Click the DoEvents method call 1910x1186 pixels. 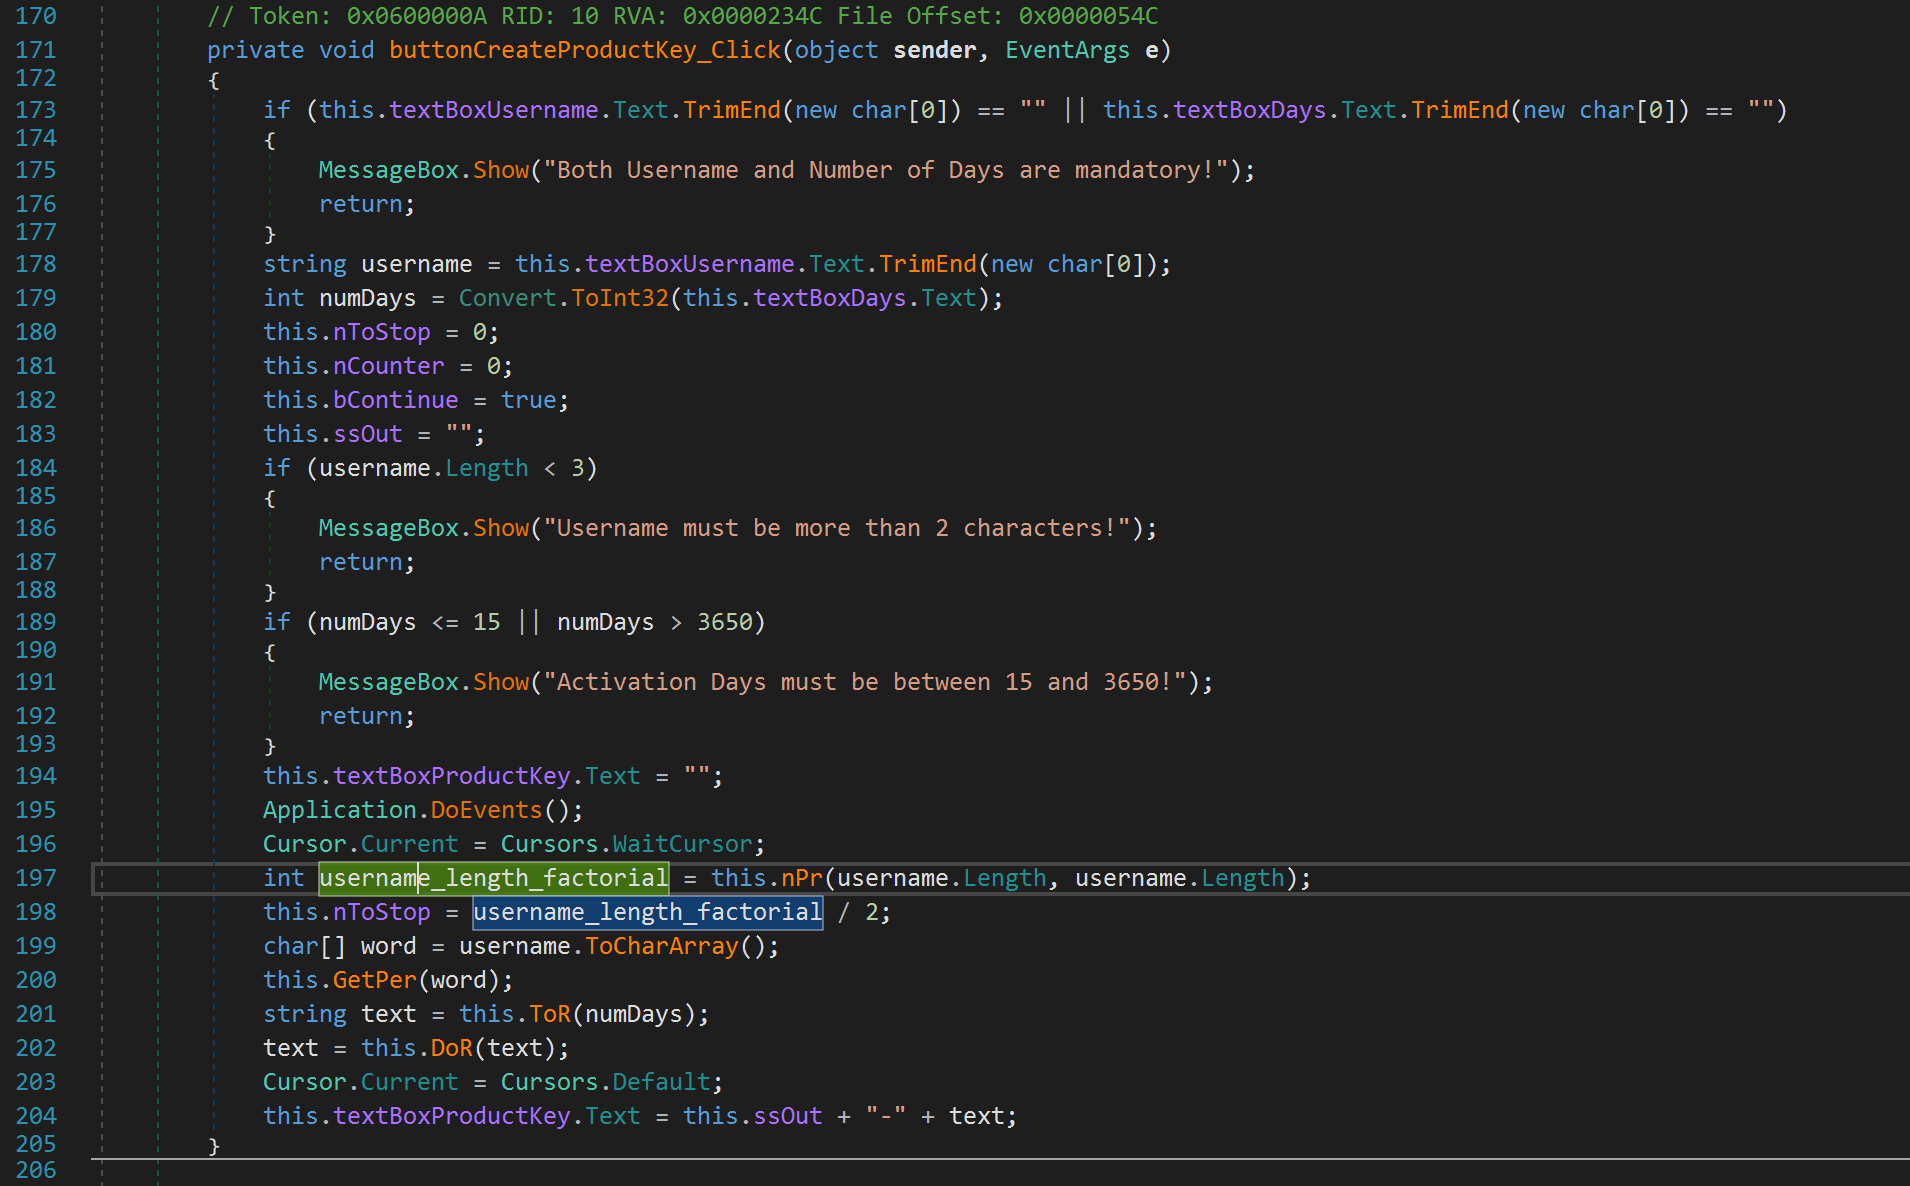point(487,810)
